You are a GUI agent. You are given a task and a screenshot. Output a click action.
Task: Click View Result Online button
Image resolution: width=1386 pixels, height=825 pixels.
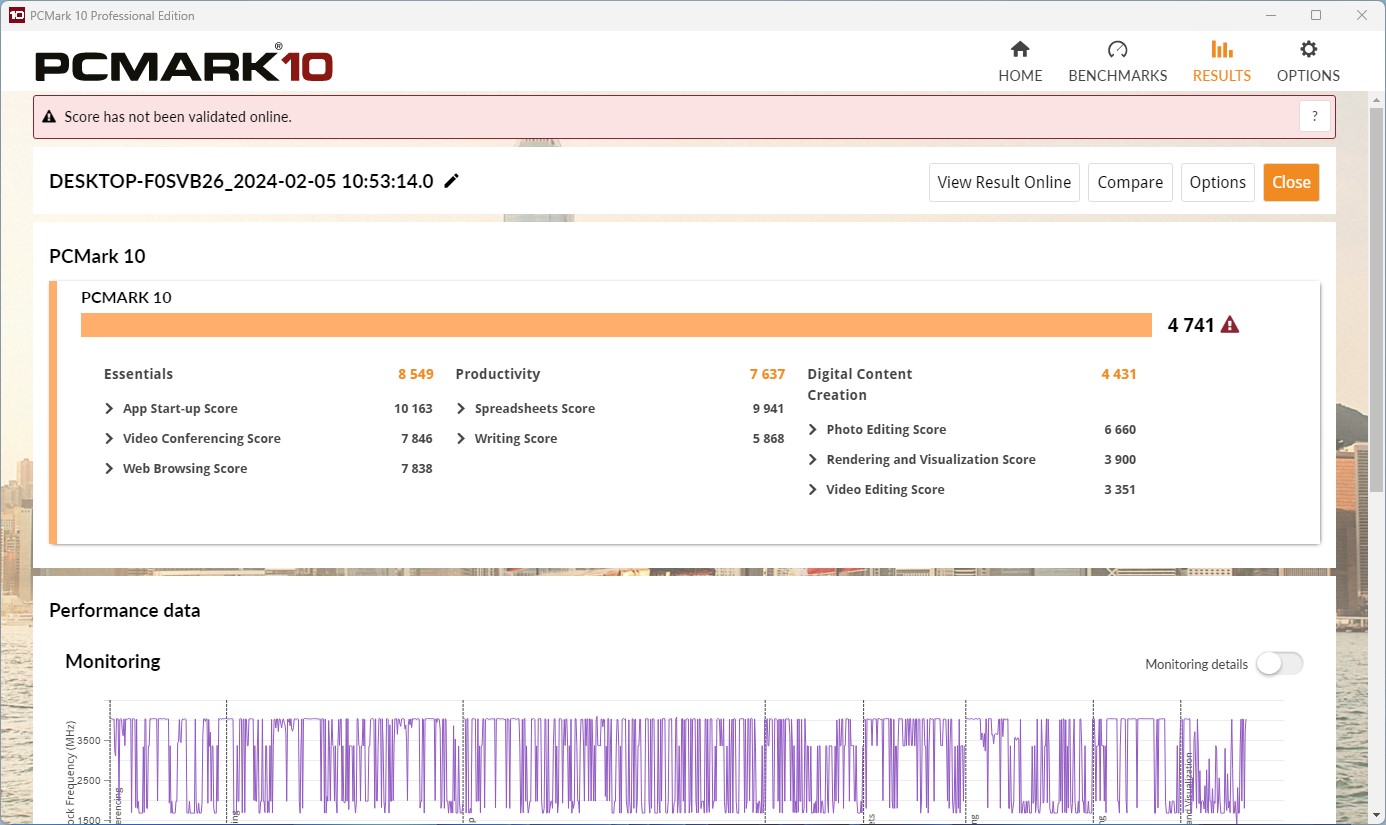[1004, 182]
